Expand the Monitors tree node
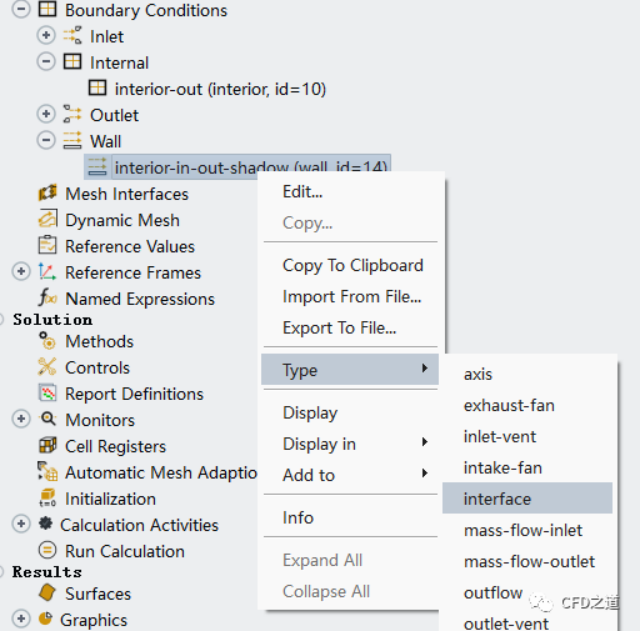 click(x=21, y=420)
